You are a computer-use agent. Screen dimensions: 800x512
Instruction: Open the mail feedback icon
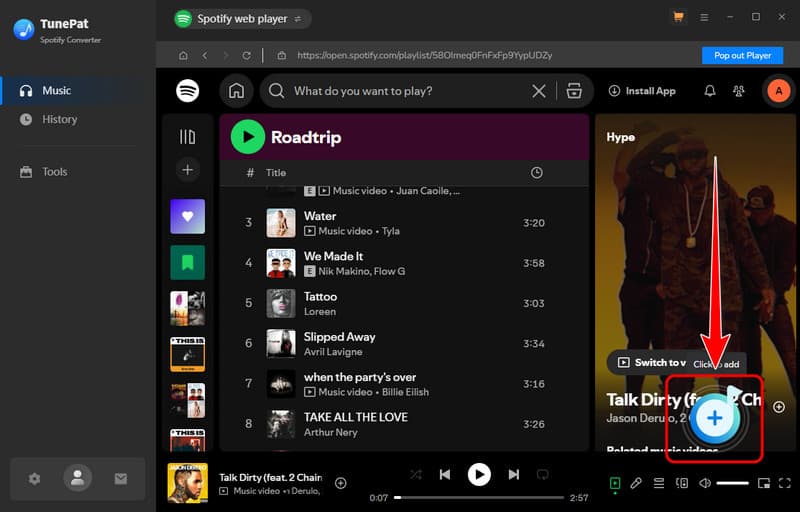(x=121, y=479)
